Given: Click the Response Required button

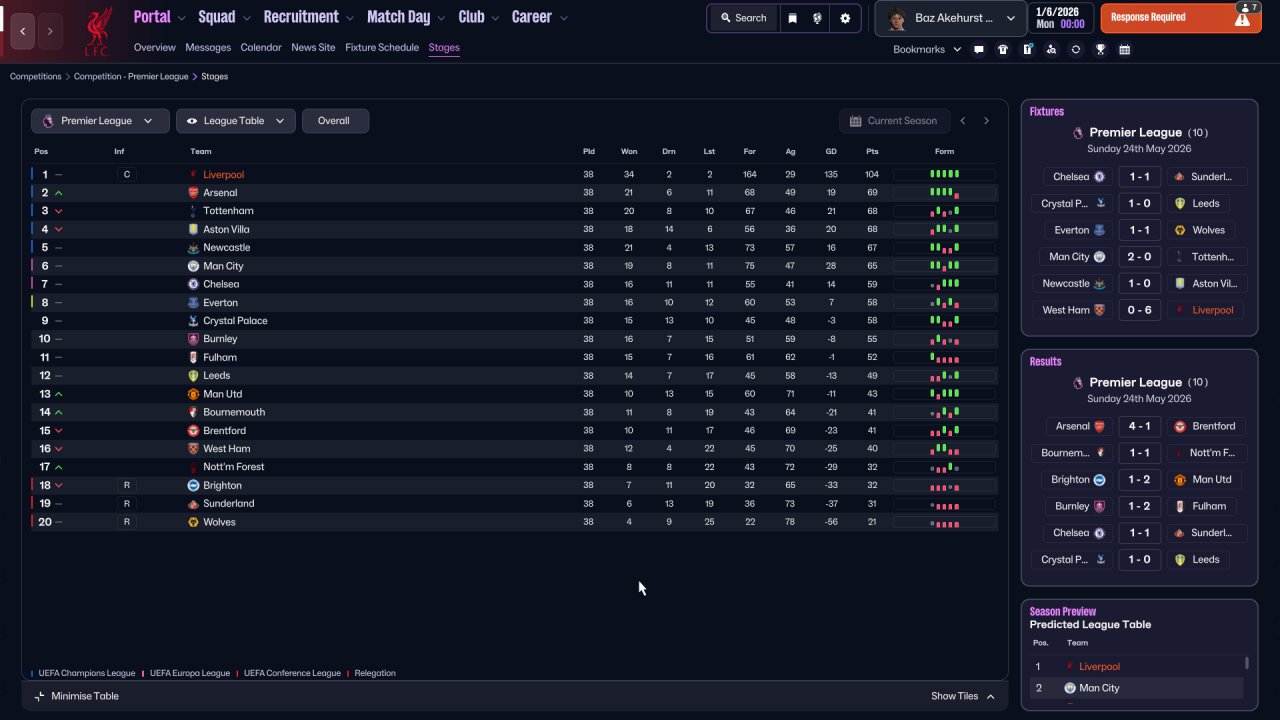Looking at the screenshot, I should 1181,18.
